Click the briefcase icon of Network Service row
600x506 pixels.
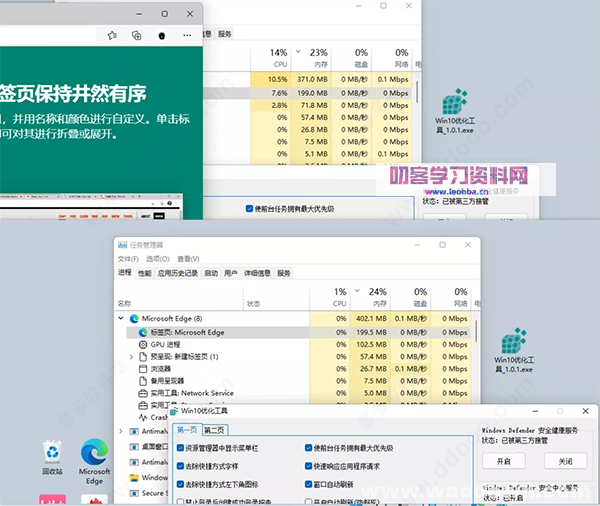click(x=143, y=393)
